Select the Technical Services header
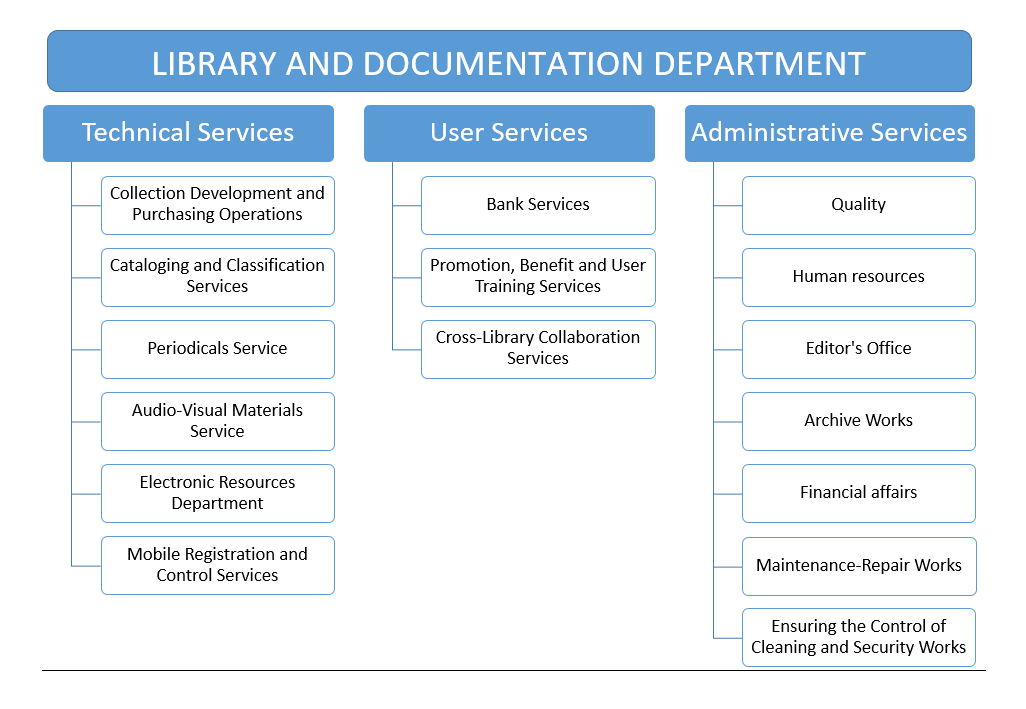The width and height of the screenshot is (1026, 709). pos(188,133)
